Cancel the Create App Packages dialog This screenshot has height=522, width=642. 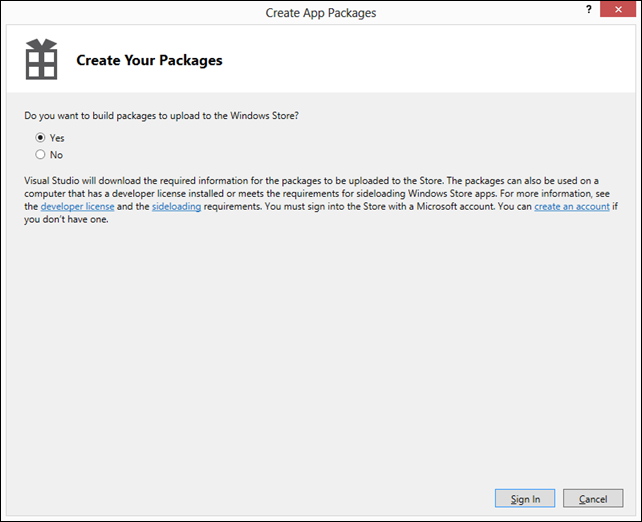[x=593, y=498]
